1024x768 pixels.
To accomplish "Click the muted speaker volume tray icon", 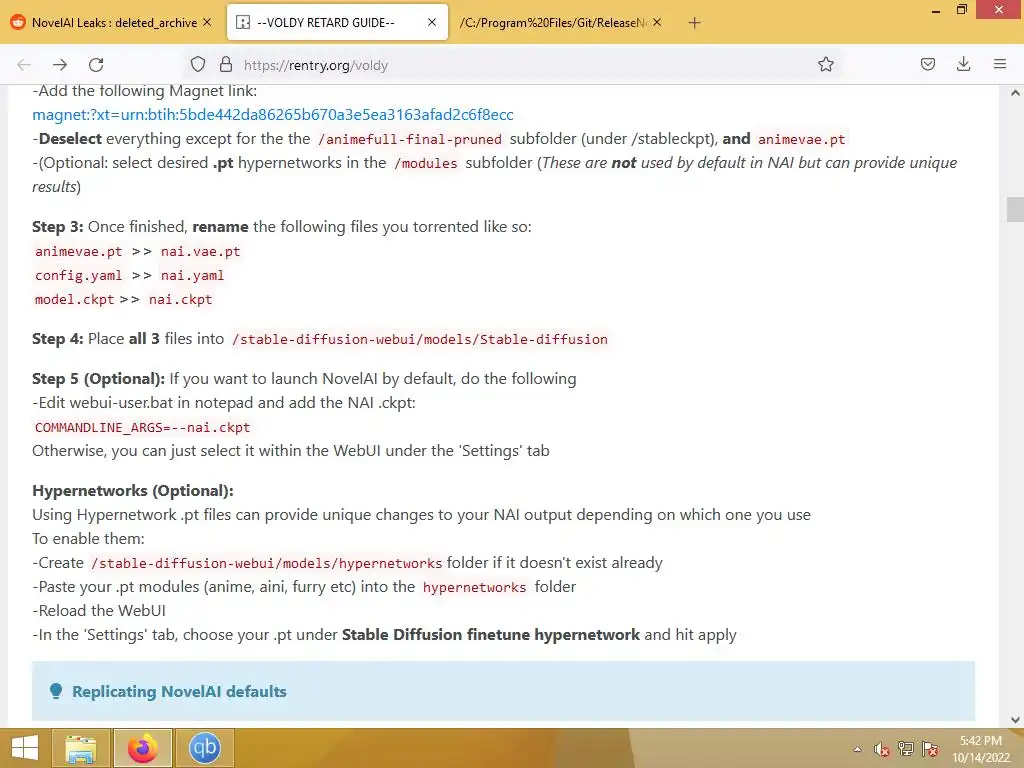I will [881, 749].
